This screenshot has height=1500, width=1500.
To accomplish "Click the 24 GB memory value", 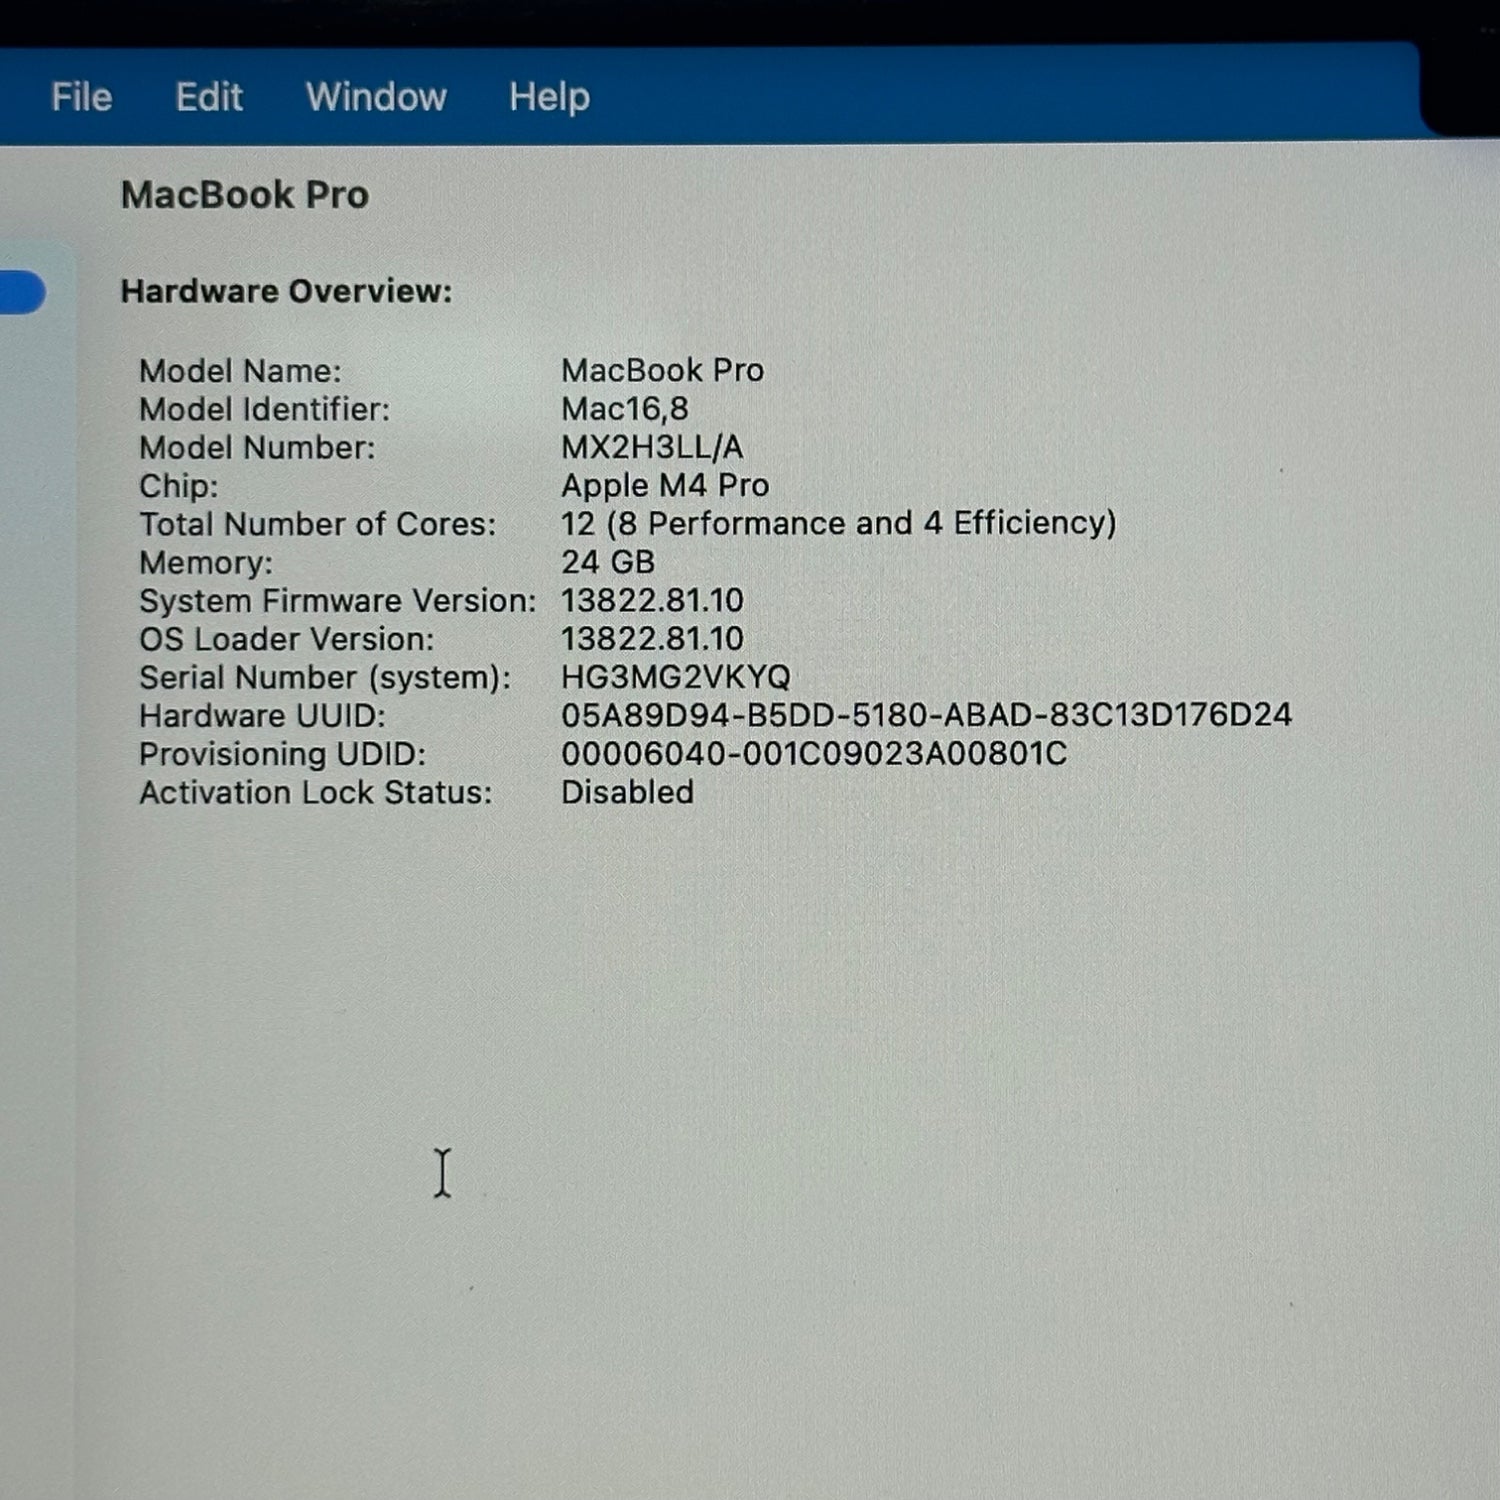I will pos(609,562).
